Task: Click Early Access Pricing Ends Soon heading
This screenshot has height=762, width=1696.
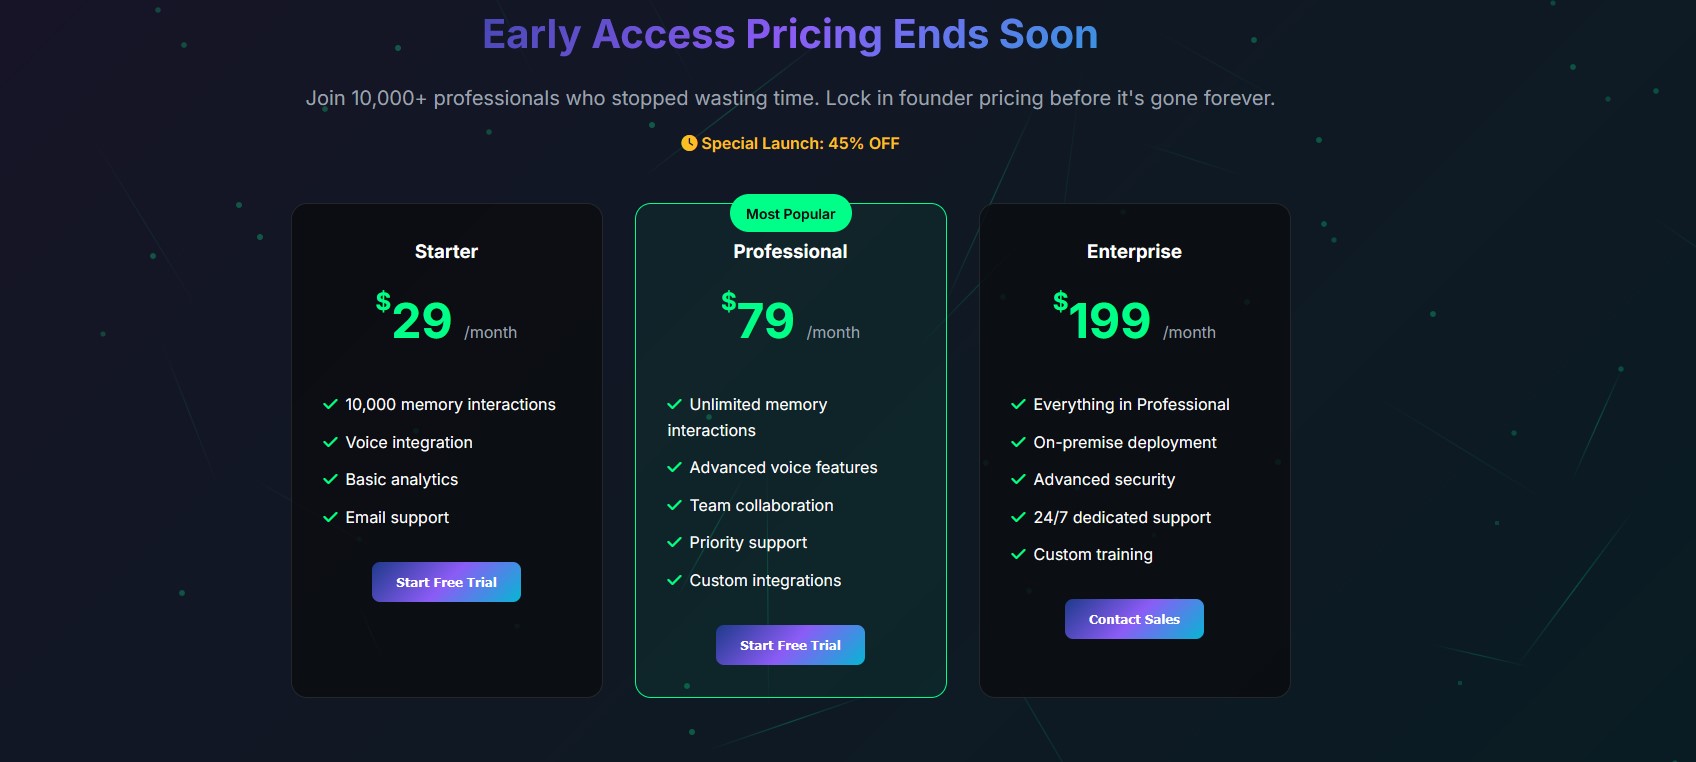Action: click(790, 35)
